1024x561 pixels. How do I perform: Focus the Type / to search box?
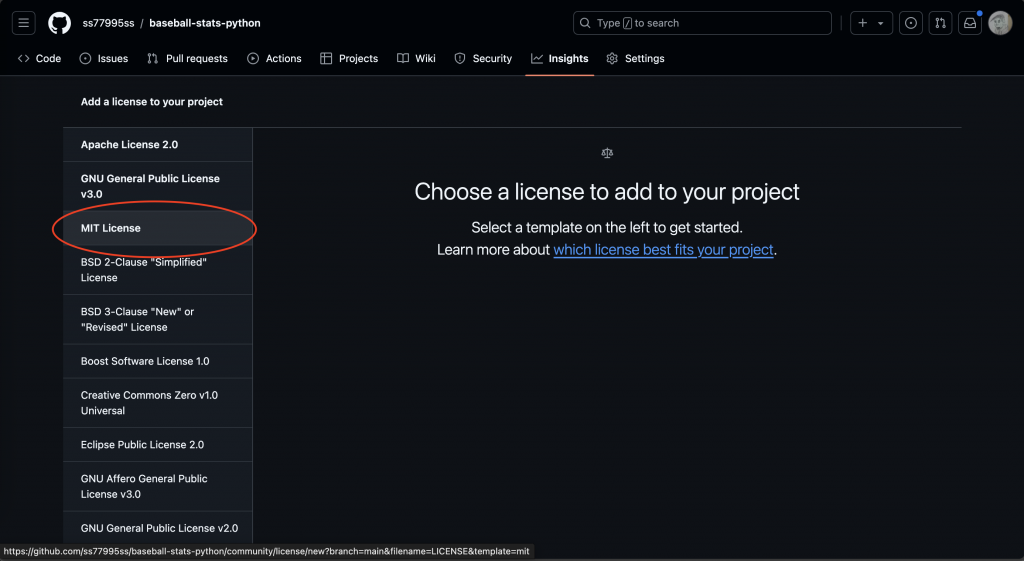click(702, 23)
